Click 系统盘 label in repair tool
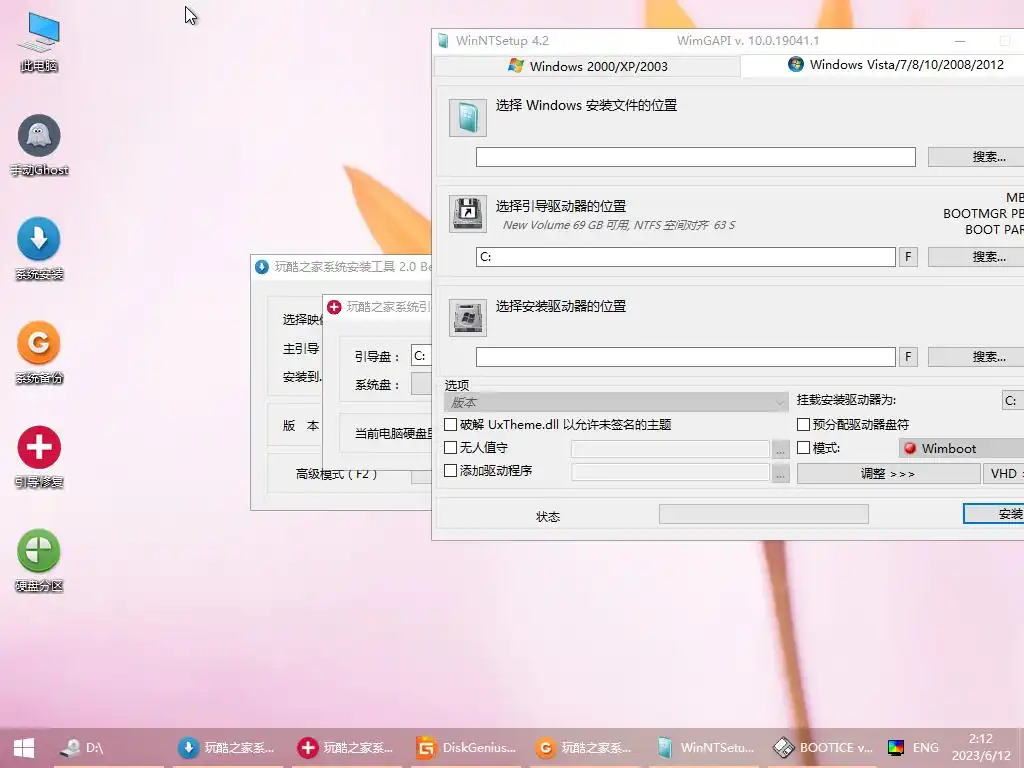Viewport: 1024px width, 768px height. pyautogui.click(x=377, y=385)
